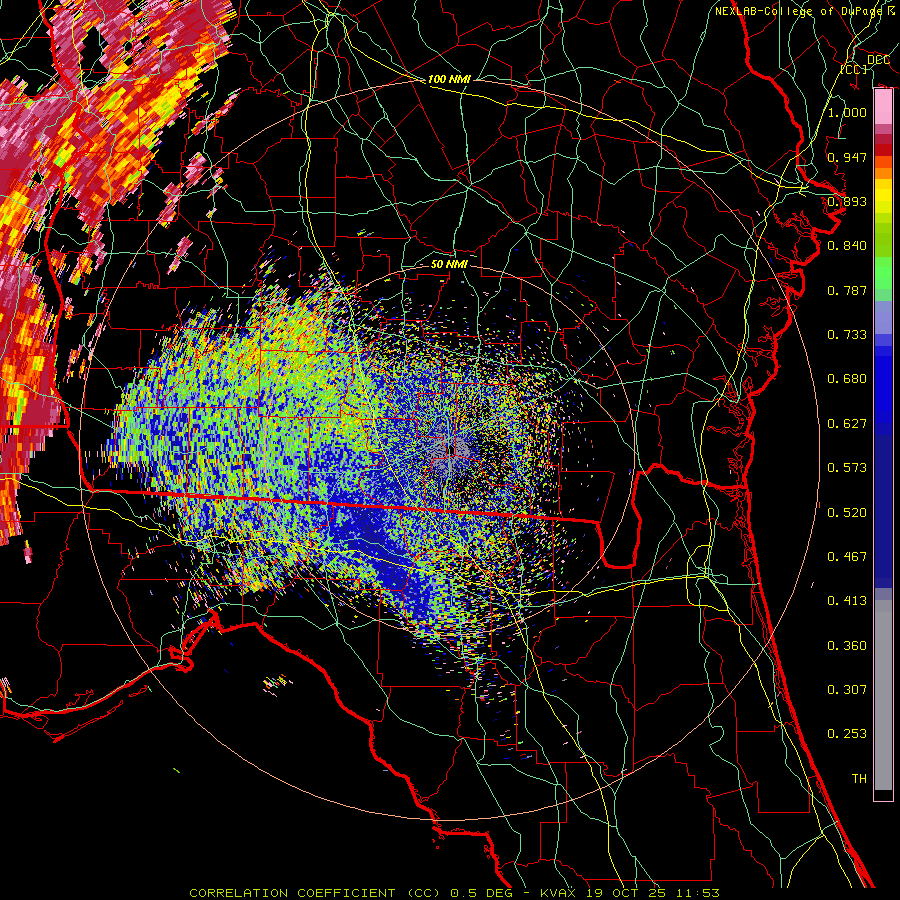This screenshot has height=900, width=900.
Task: Click the TH threshold label on the scale
Action: (x=859, y=779)
